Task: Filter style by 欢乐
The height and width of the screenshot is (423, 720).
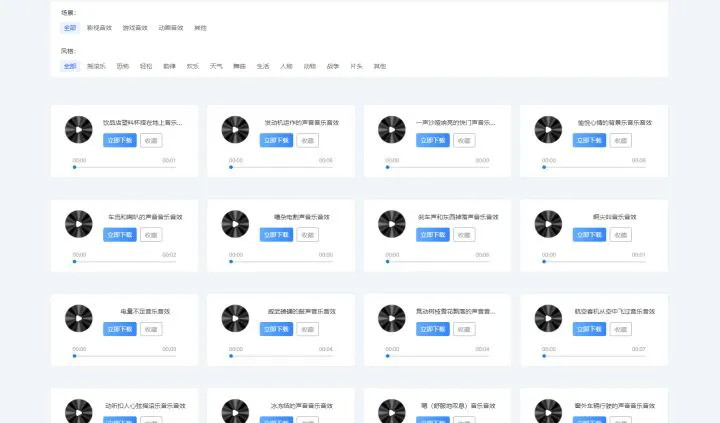Action: click(x=193, y=66)
